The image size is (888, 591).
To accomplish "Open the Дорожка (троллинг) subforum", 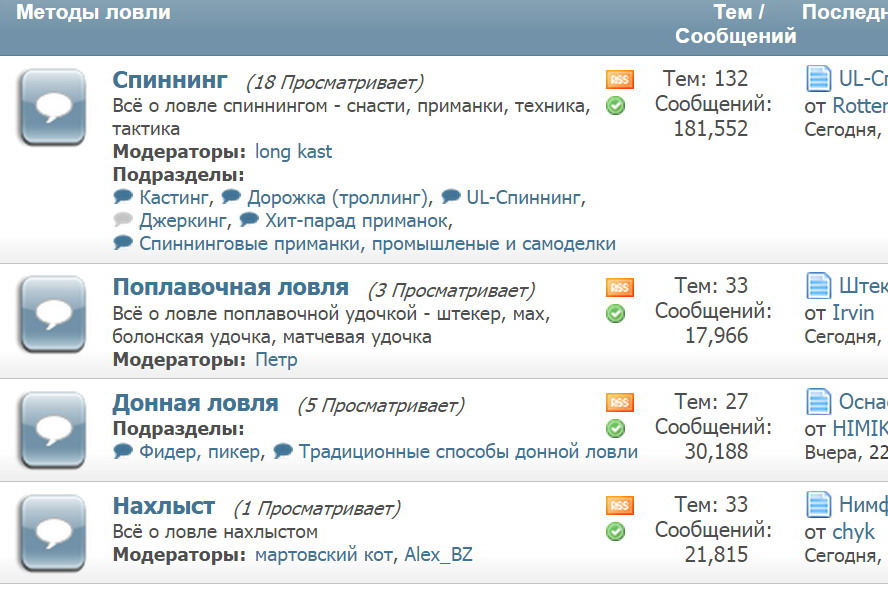I will click(338, 197).
